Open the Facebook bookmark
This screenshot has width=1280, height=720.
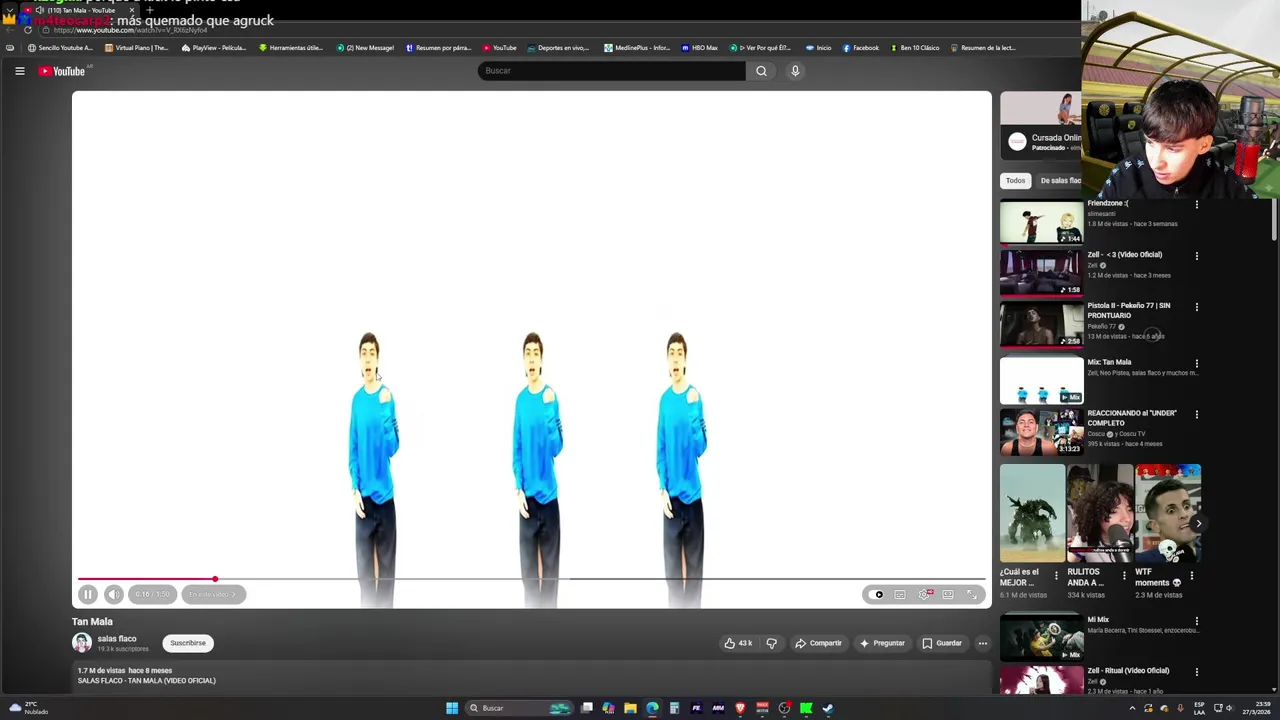click(x=860, y=48)
